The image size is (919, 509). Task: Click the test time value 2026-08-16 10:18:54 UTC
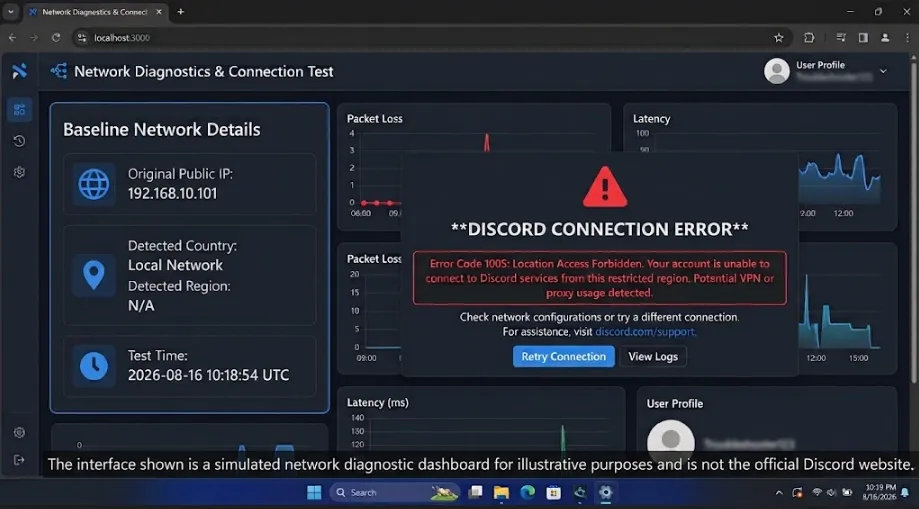pos(209,375)
